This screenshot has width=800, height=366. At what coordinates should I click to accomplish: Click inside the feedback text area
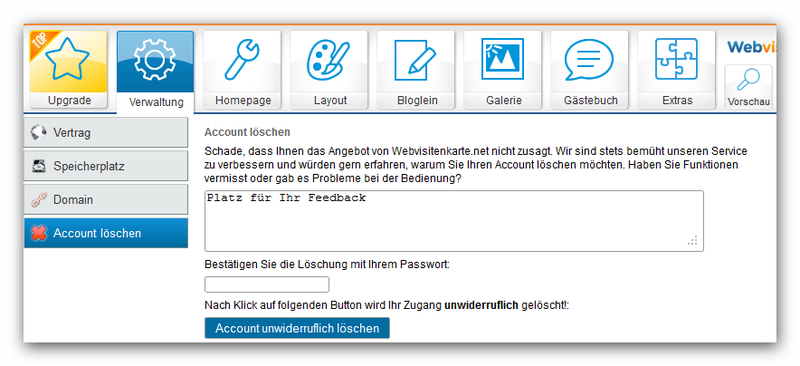pos(454,221)
